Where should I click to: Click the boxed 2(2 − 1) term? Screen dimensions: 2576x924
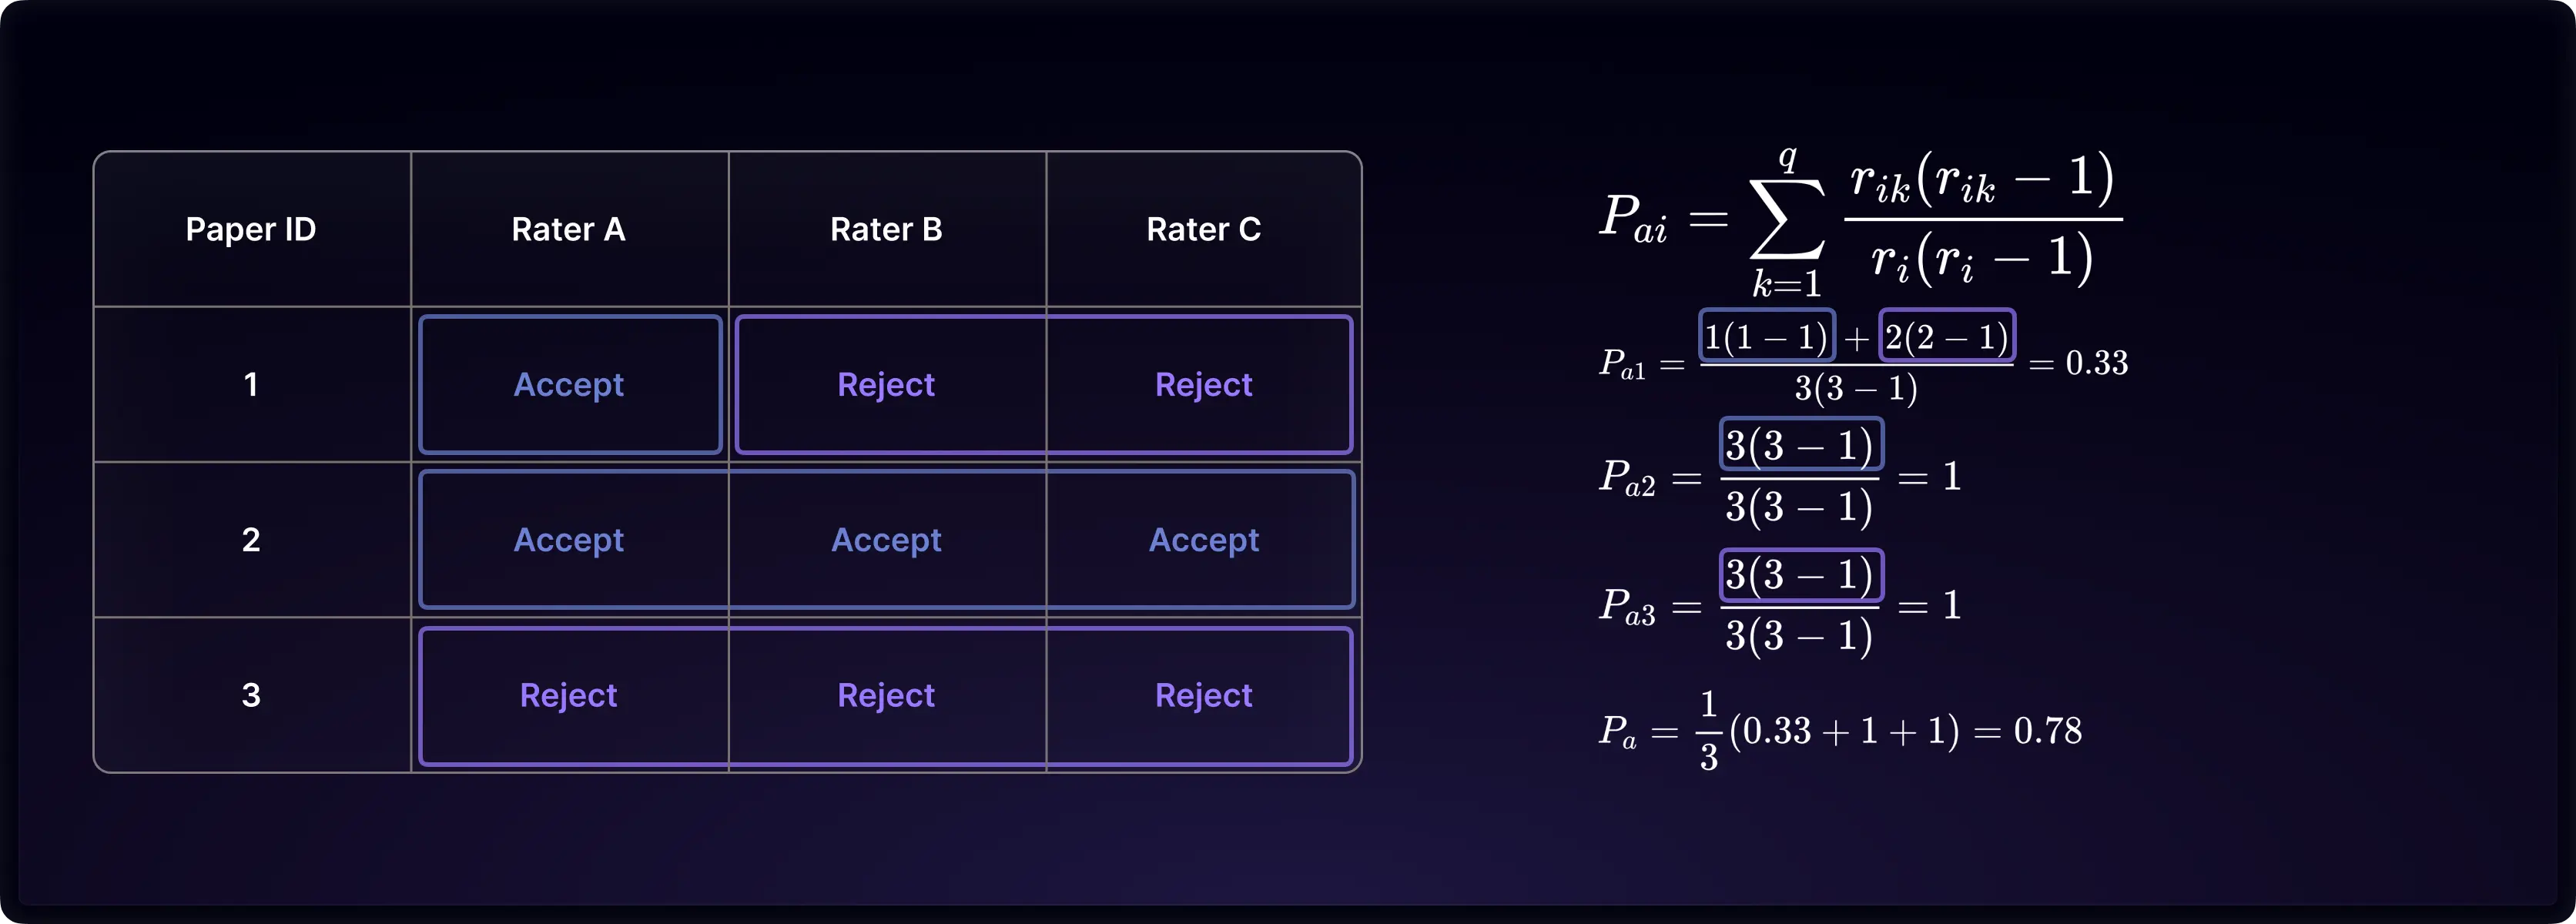point(1947,336)
